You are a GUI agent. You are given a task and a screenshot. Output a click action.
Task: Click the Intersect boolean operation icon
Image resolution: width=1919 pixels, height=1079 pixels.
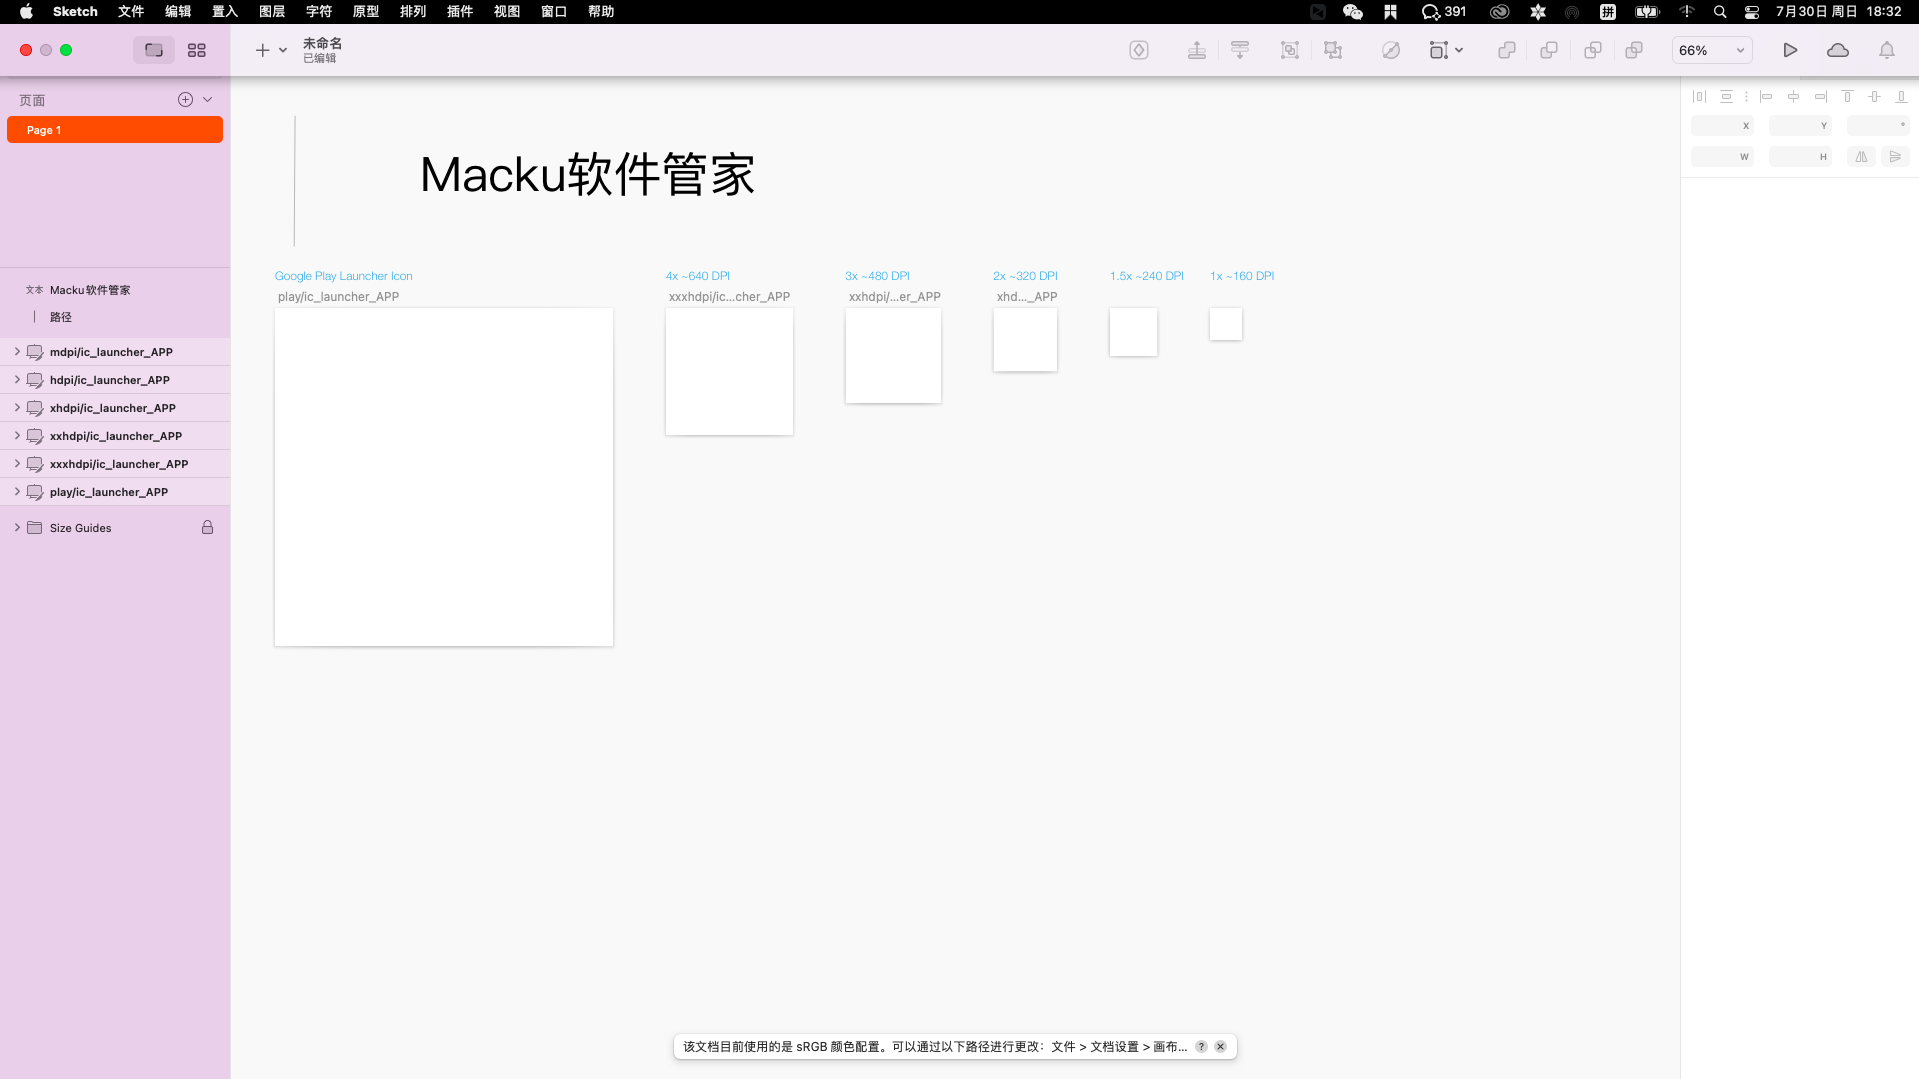pyautogui.click(x=1593, y=50)
